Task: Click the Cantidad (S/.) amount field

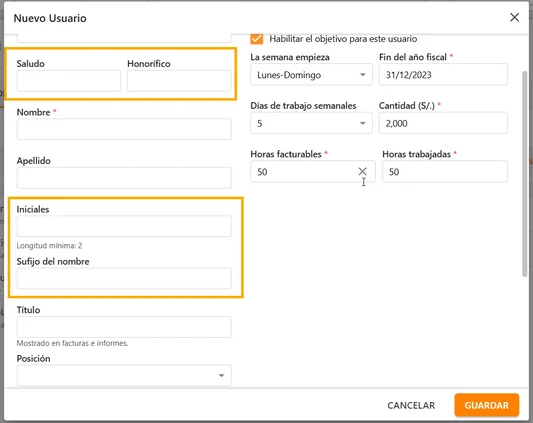Action: tap(443, 123)
